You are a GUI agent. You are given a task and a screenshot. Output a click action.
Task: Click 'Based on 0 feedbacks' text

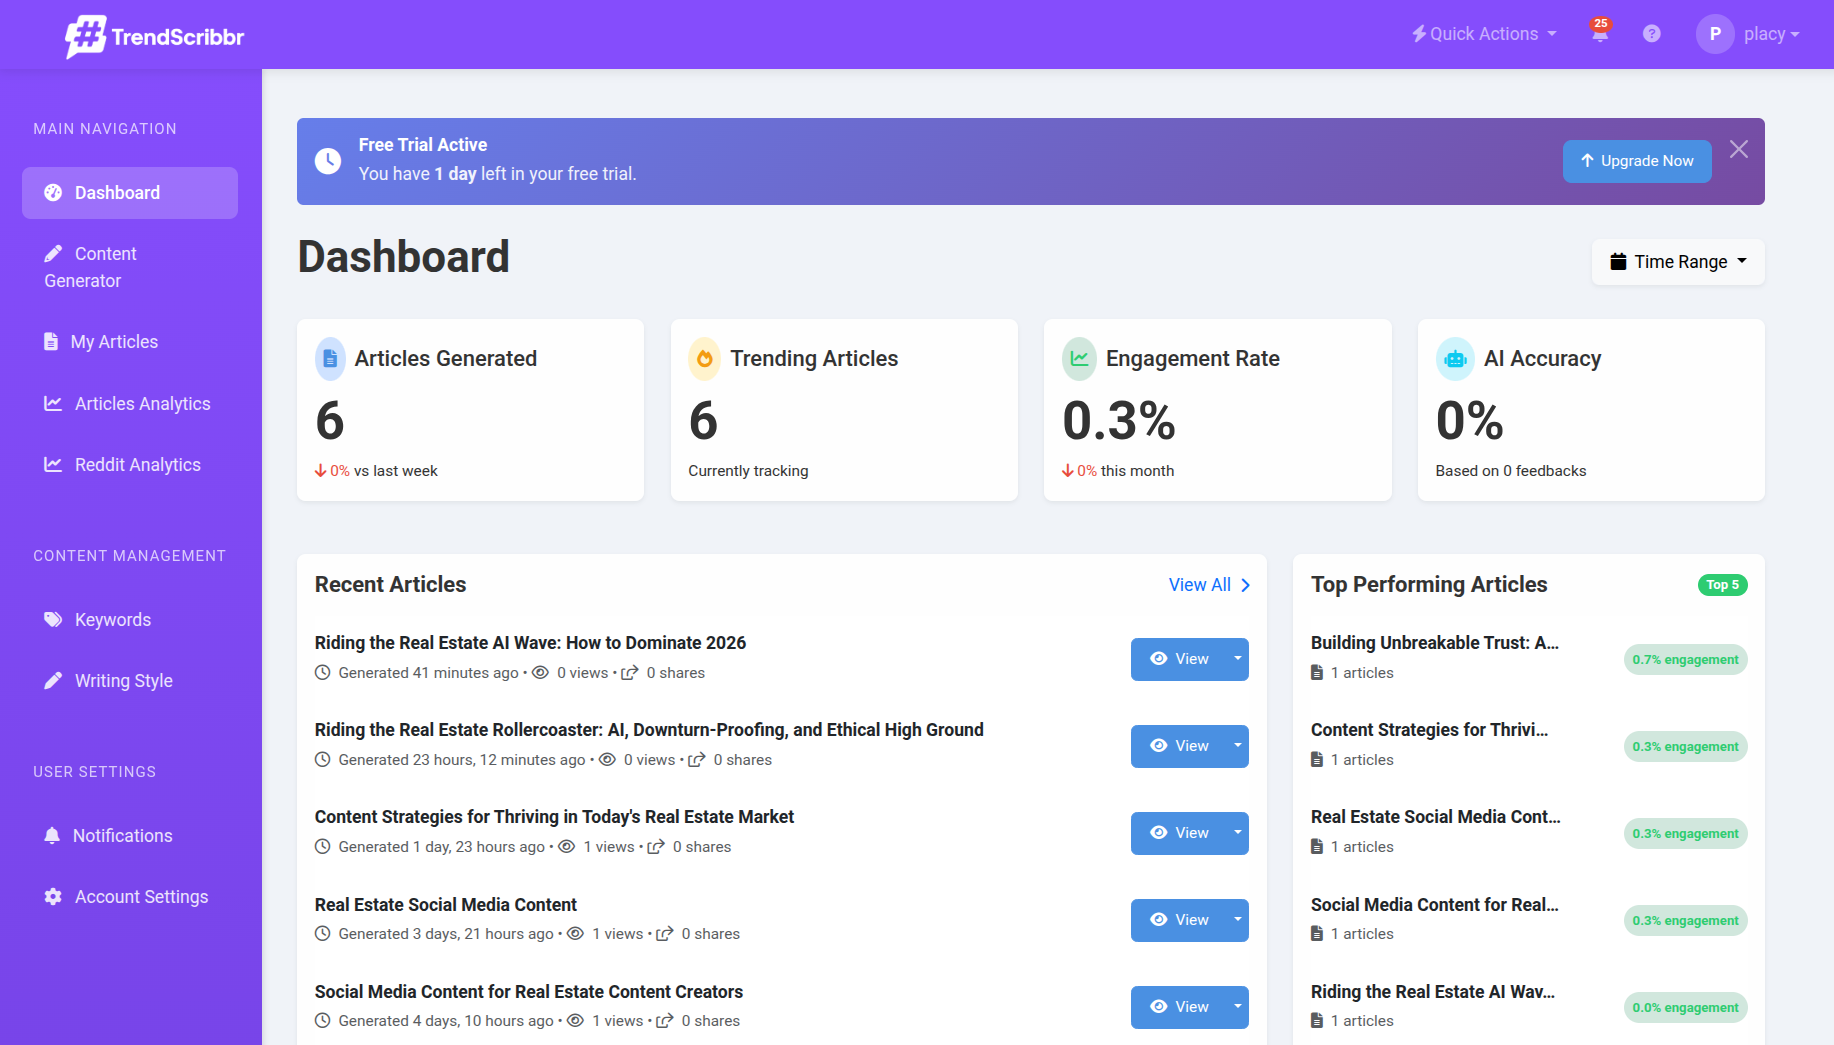click(x=1511, y=471)
